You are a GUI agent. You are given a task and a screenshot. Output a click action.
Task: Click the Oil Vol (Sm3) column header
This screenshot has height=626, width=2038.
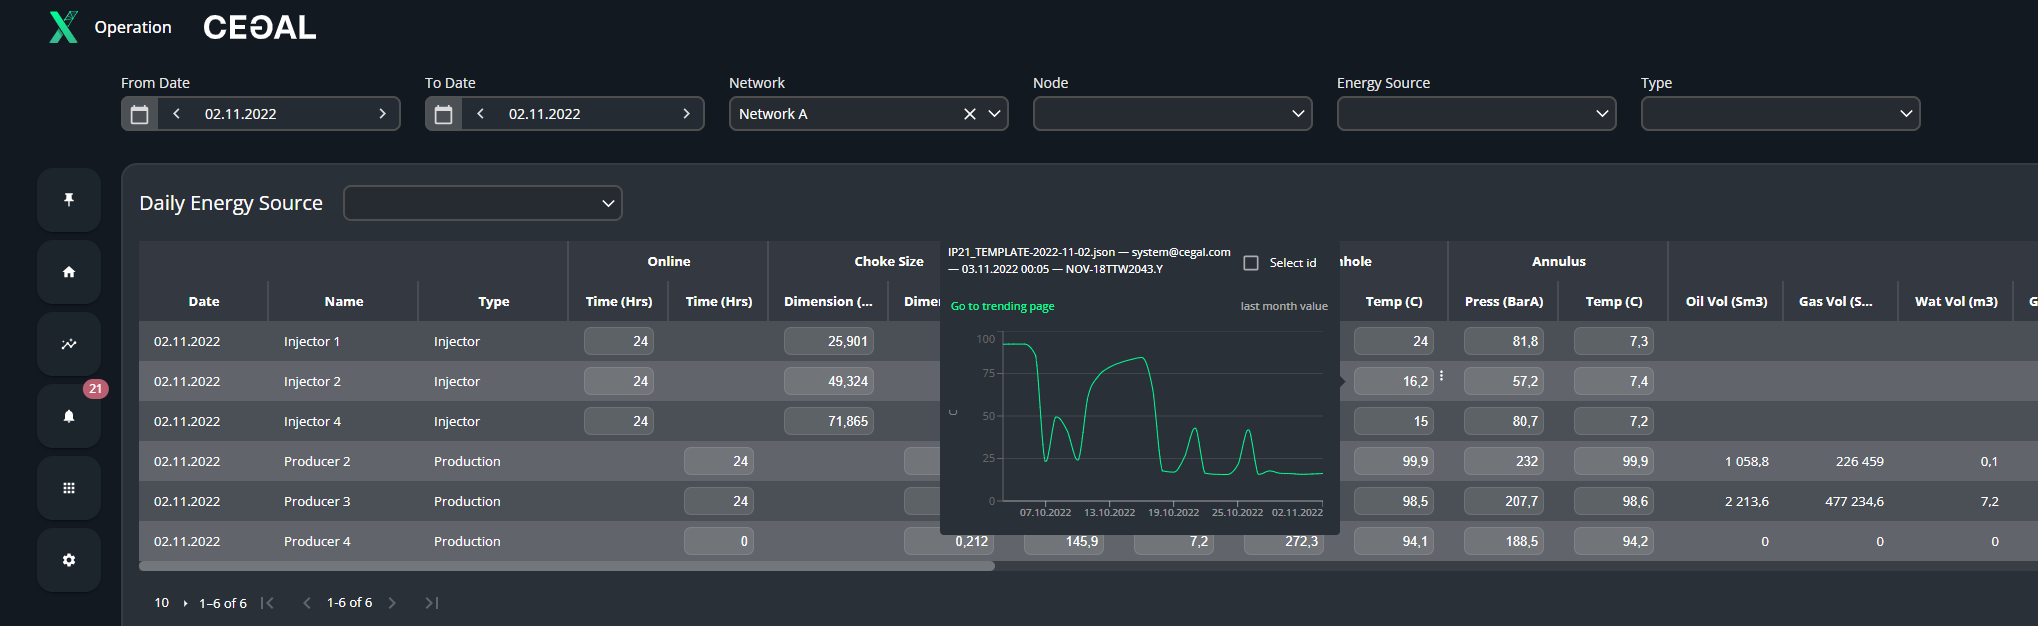(1726, 301)
